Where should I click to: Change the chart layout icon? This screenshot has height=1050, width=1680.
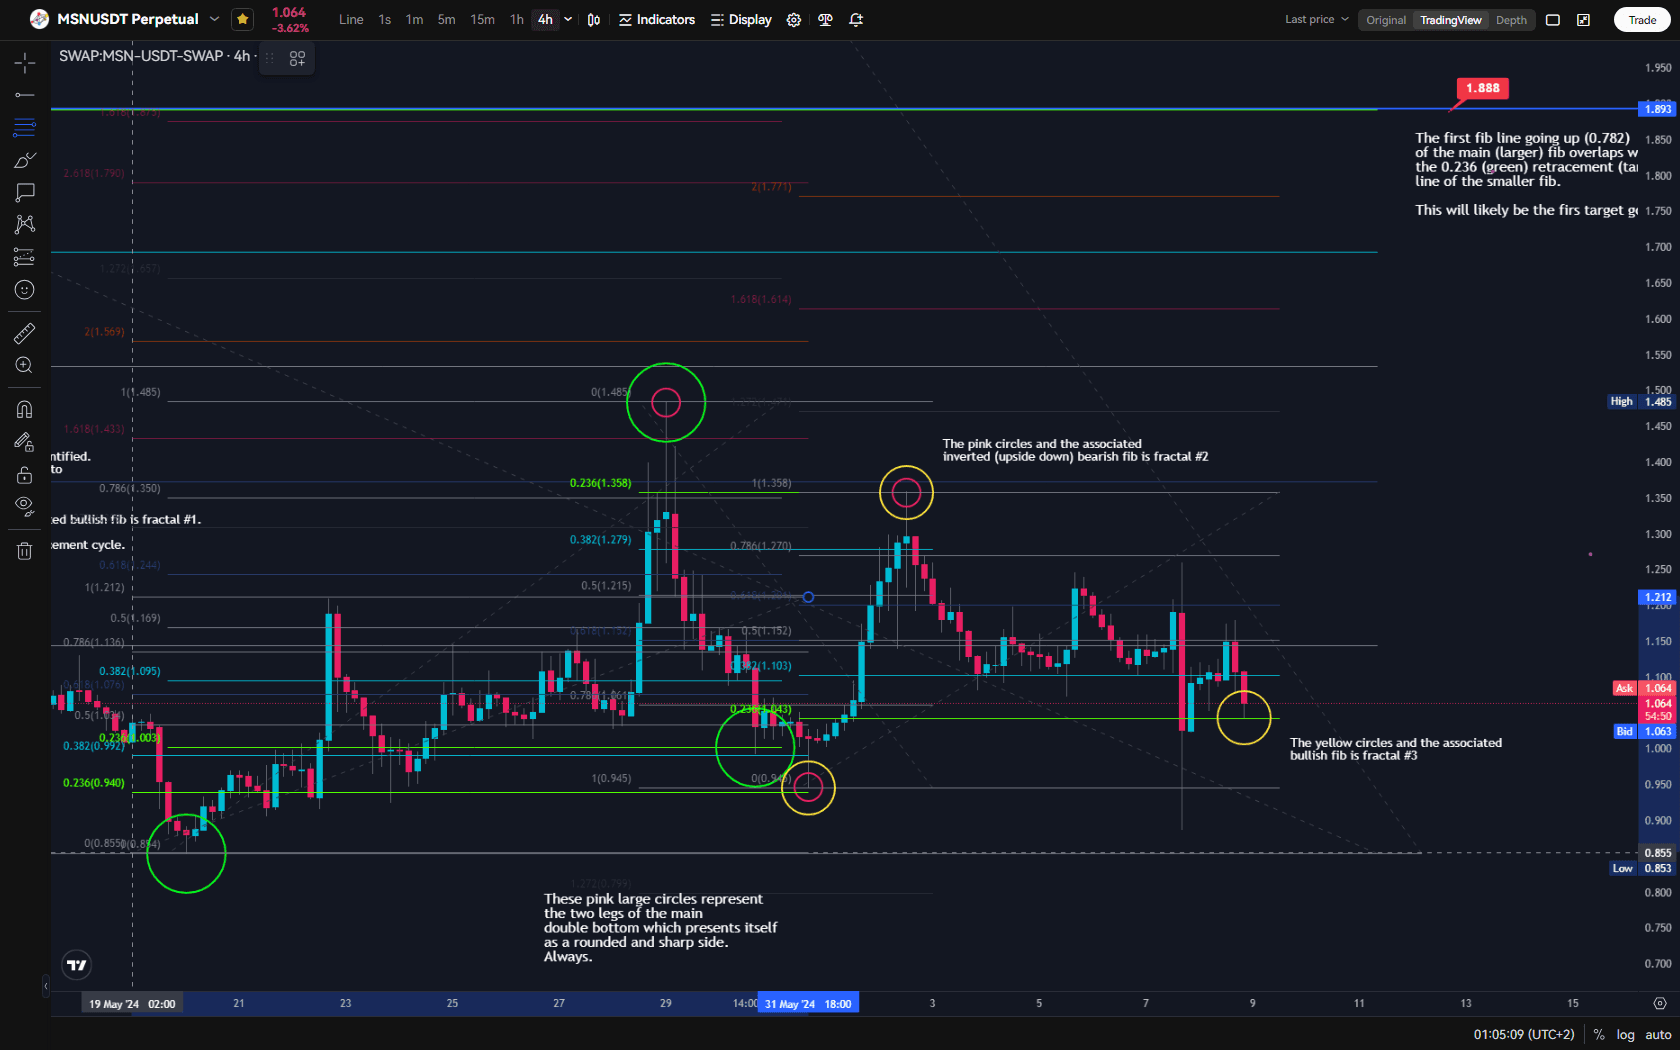1553,20
